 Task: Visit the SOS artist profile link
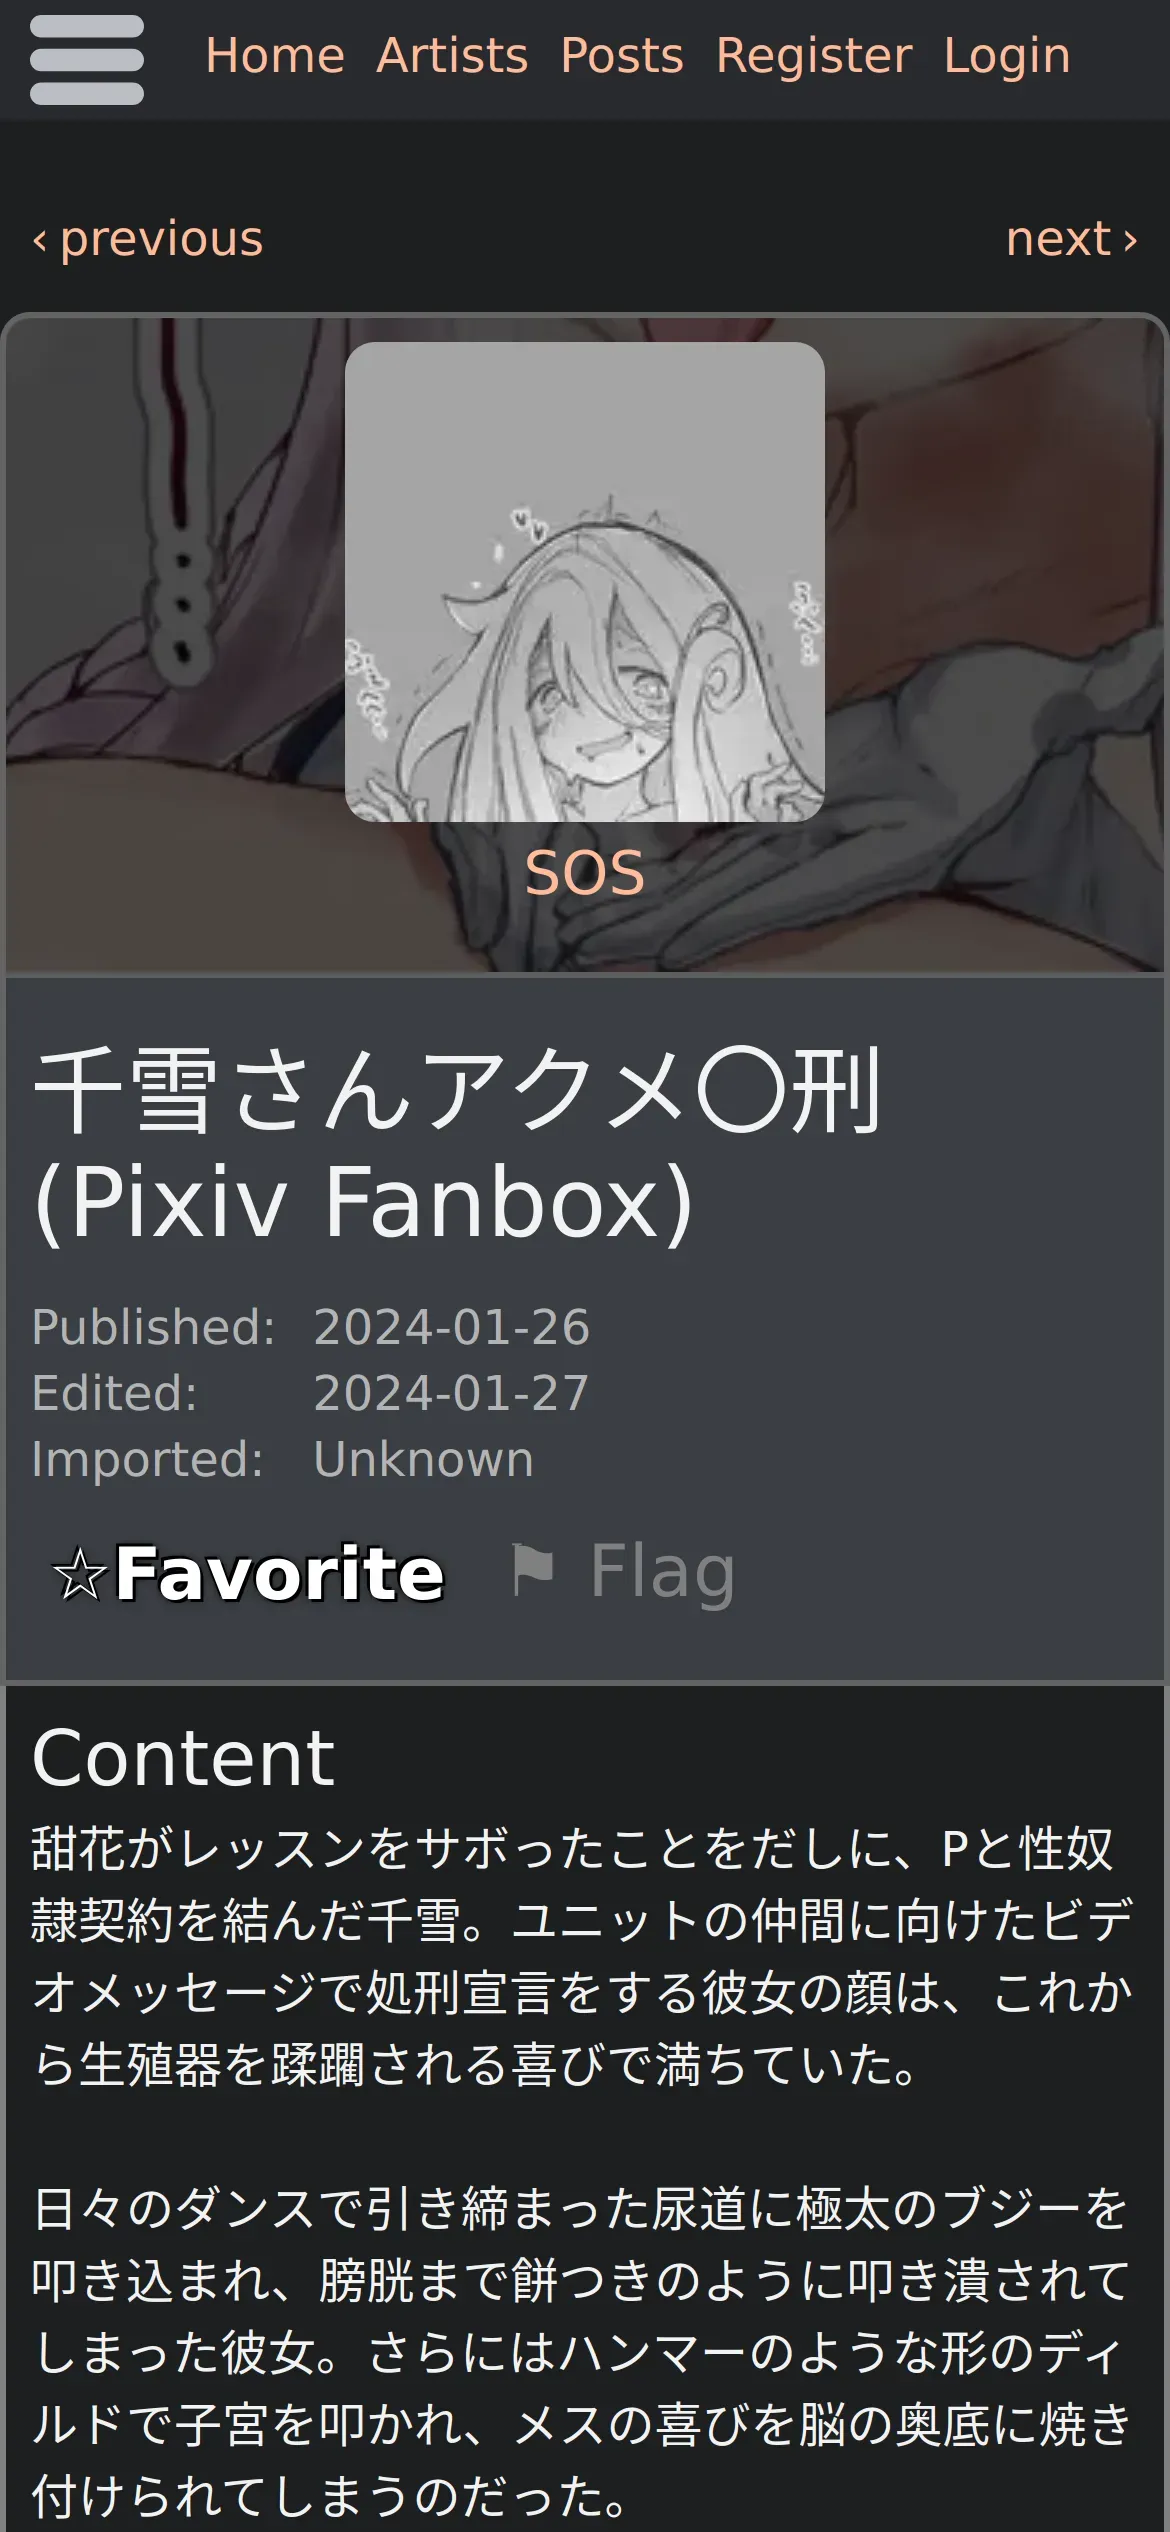pos(585,873)
